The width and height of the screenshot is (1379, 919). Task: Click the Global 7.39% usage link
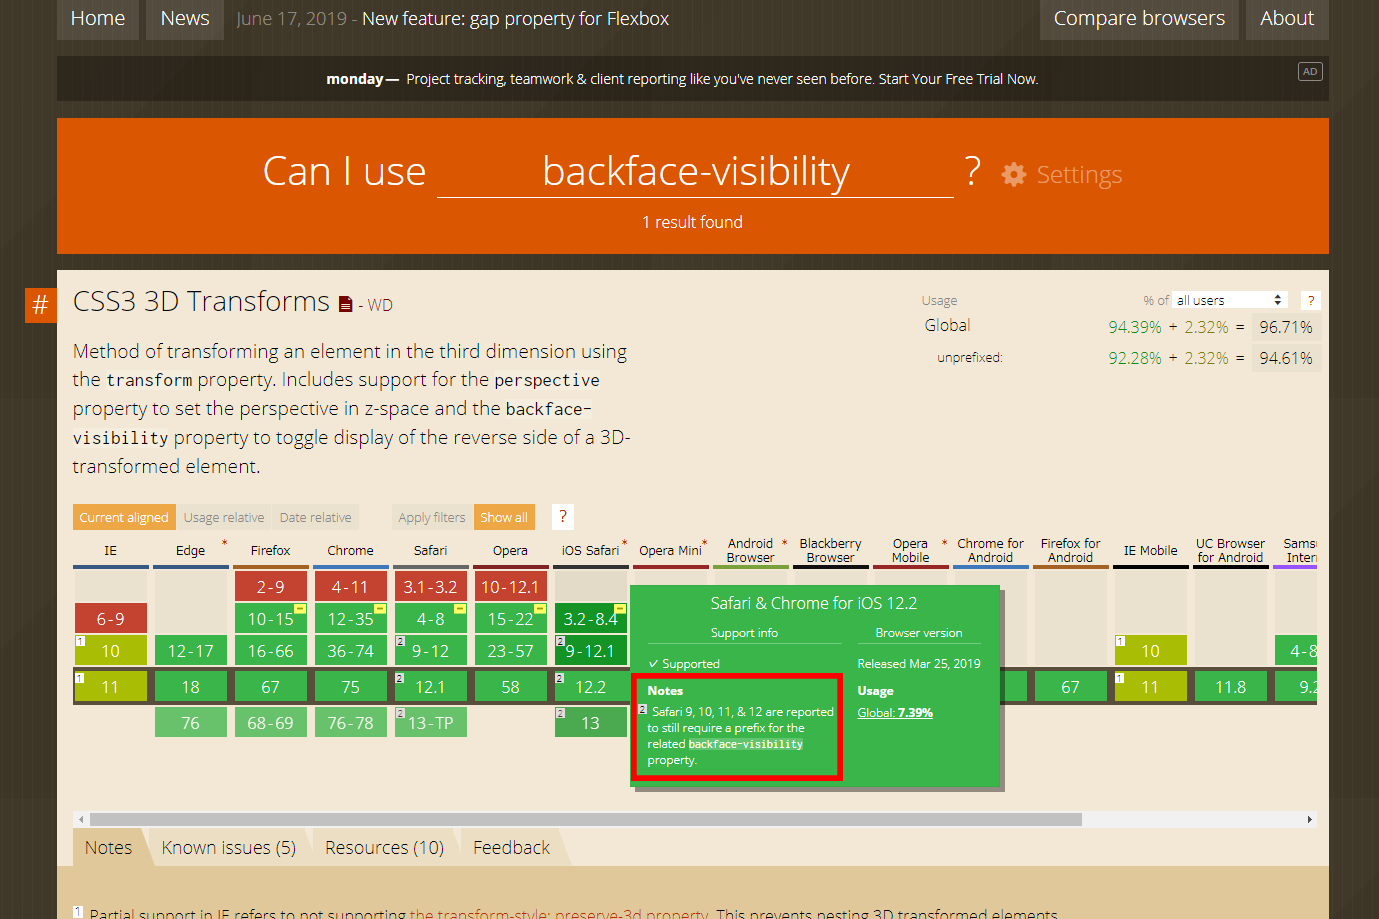pos(895,713)
